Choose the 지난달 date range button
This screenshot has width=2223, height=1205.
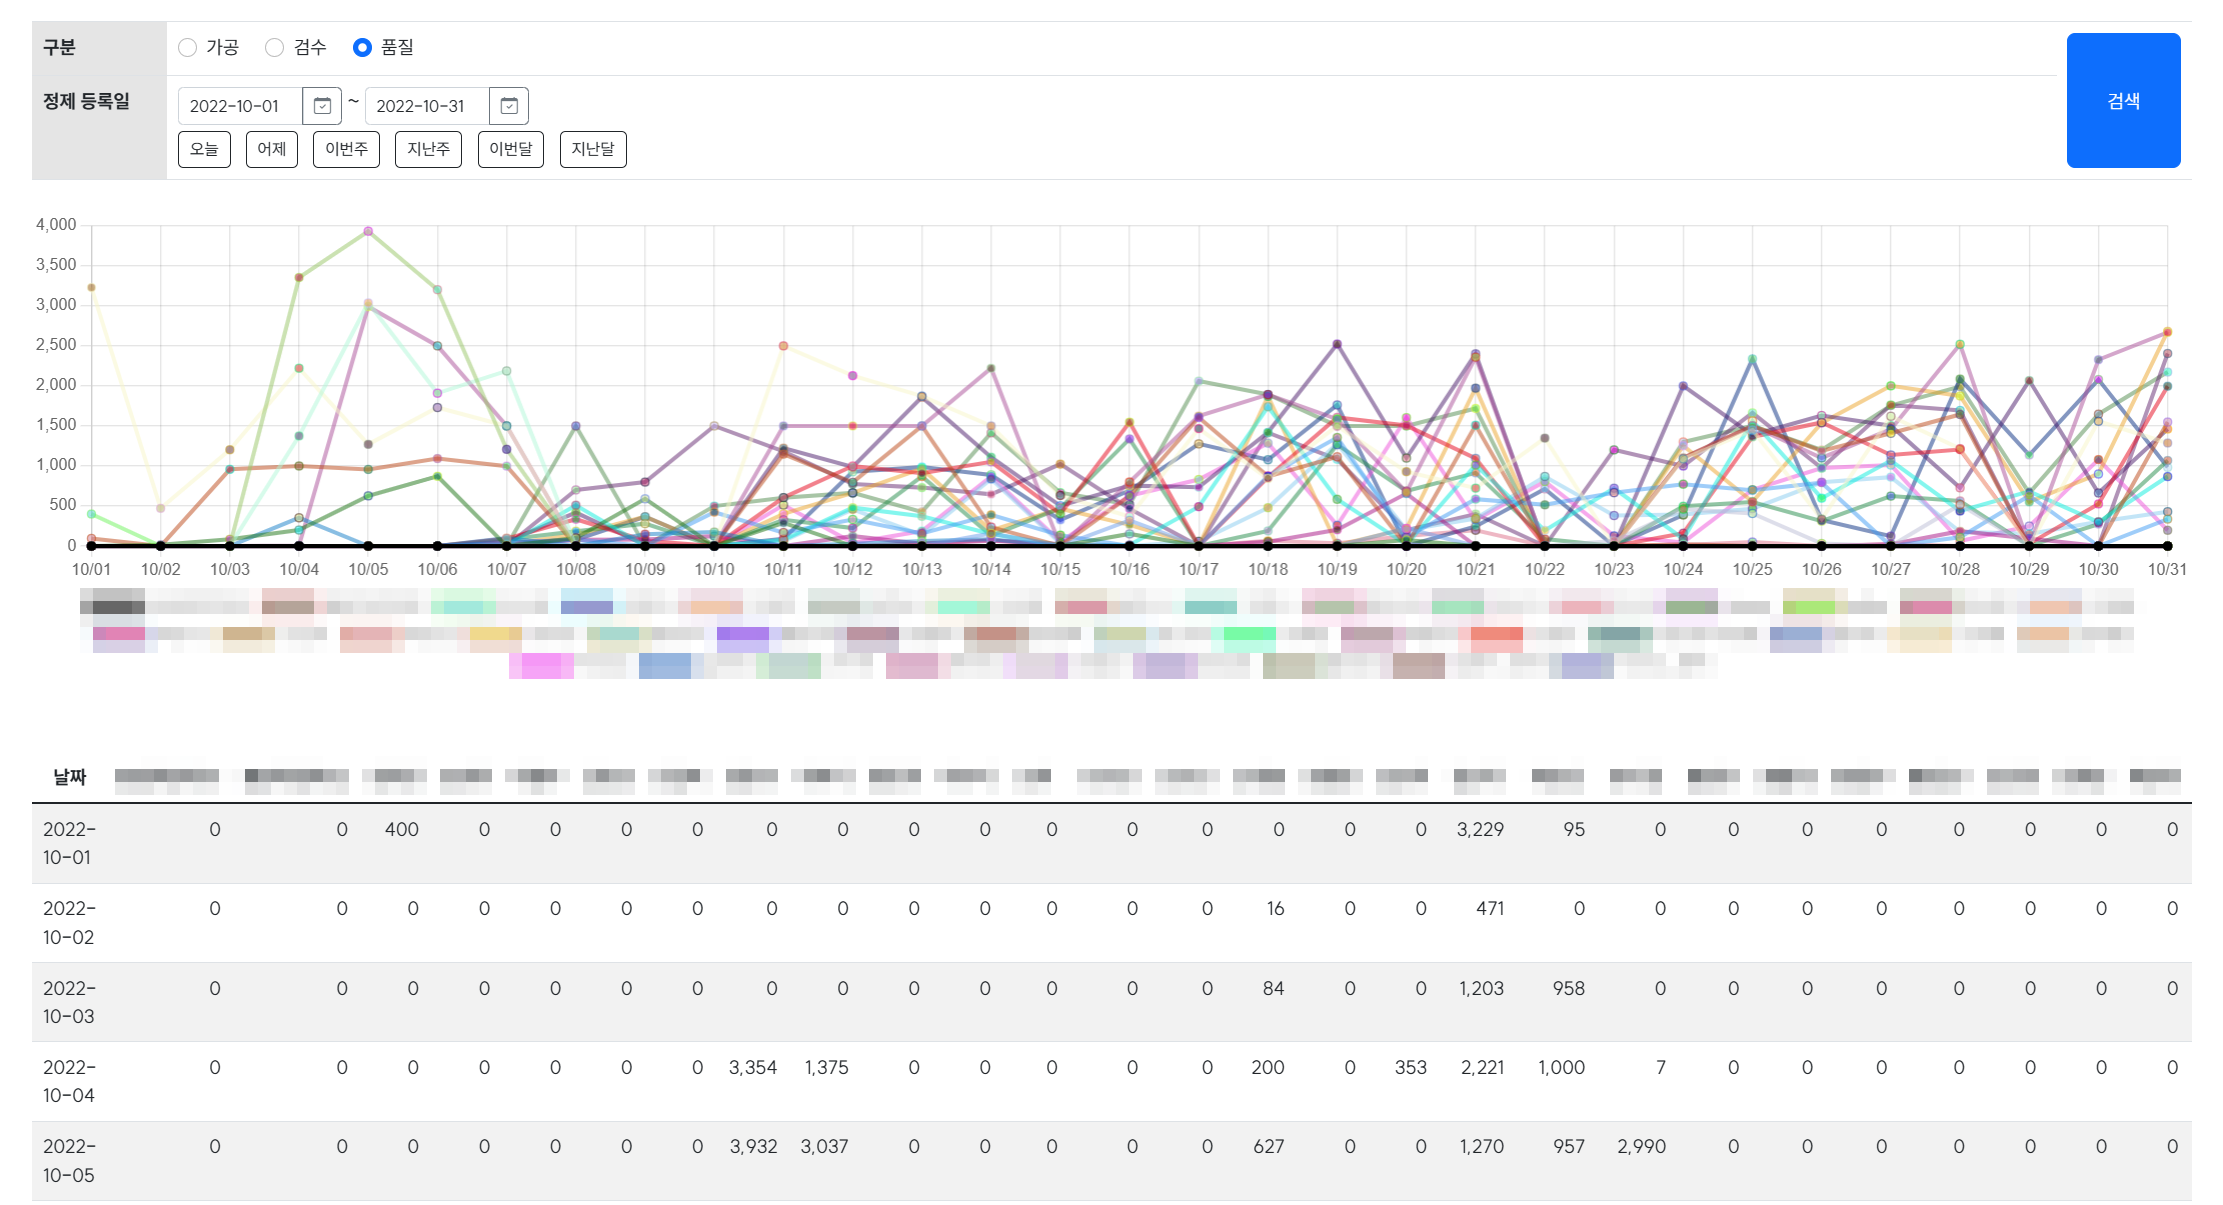(593, 149)
